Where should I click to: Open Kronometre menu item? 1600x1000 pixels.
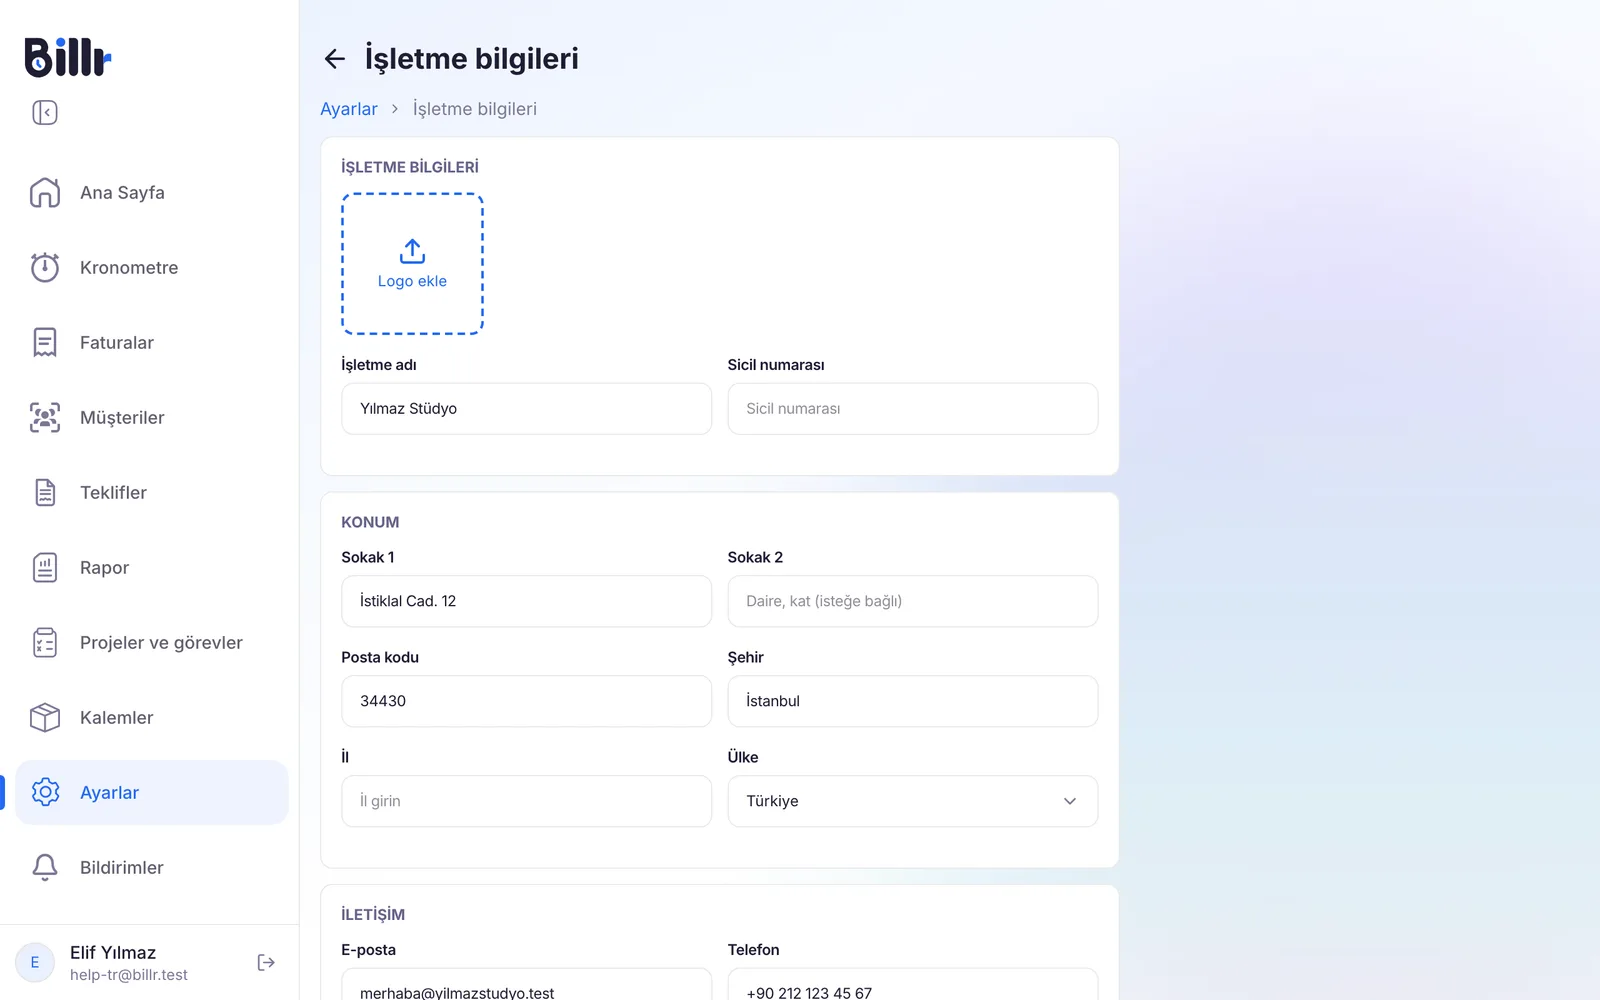coord(152,267)
